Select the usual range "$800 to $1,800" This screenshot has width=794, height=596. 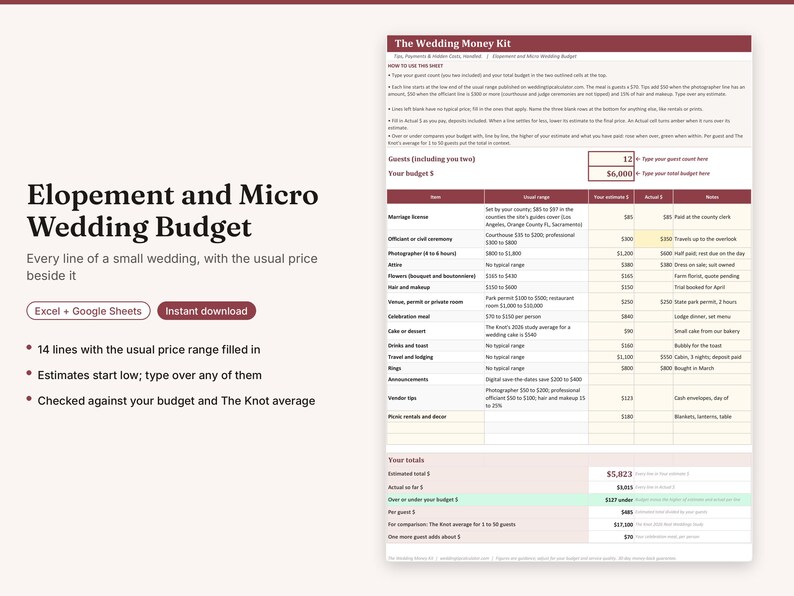coord(503,253)
